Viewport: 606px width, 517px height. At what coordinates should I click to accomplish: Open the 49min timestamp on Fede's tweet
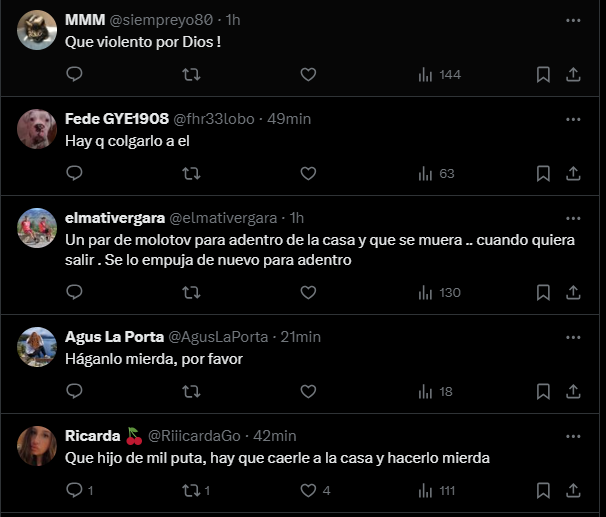click(290, 119)
